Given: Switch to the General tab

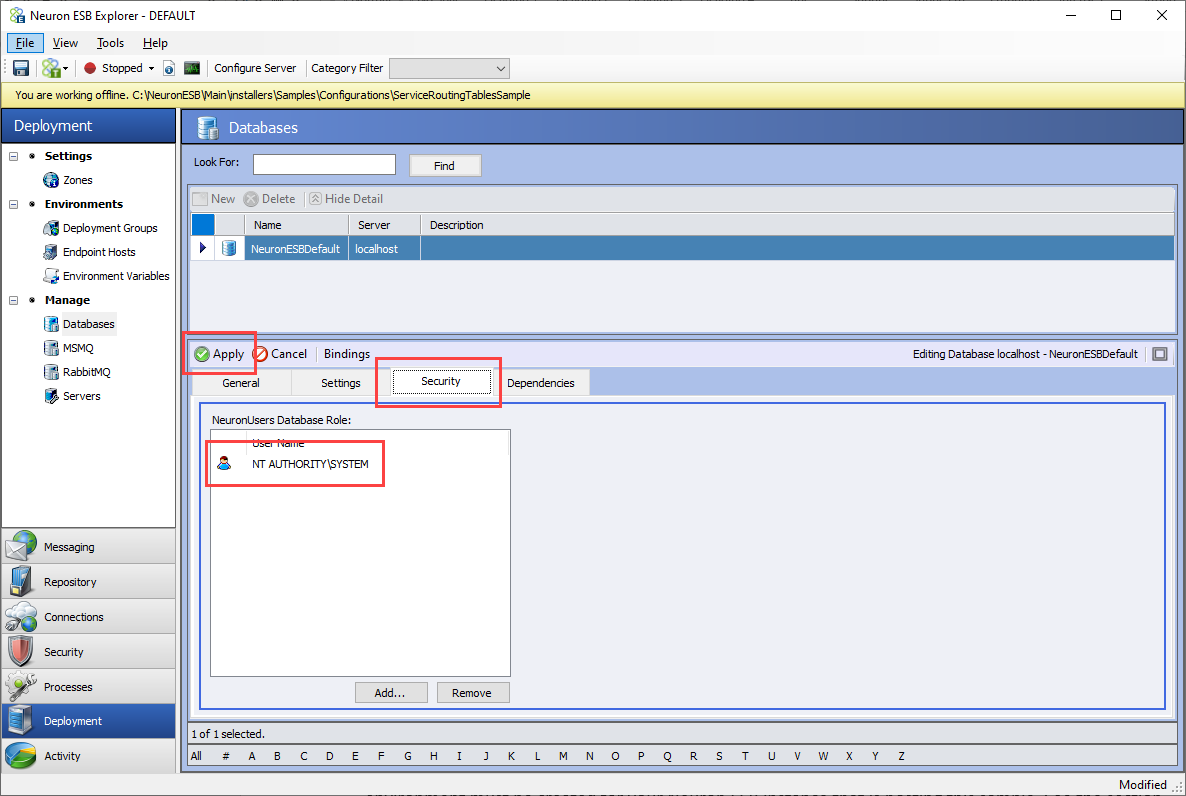Looking at the screenshot, I should (241, 383).
